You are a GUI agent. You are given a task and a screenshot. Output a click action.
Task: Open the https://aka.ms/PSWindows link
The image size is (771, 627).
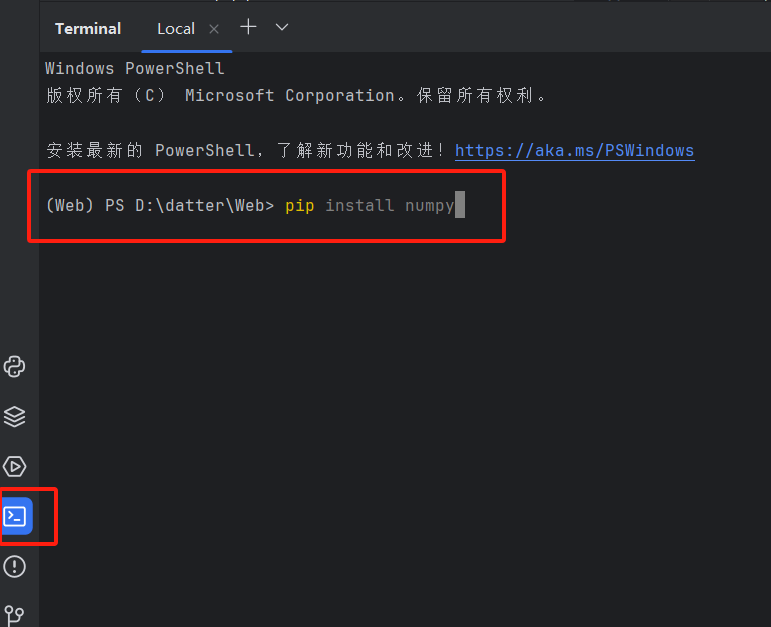[574, 150]
